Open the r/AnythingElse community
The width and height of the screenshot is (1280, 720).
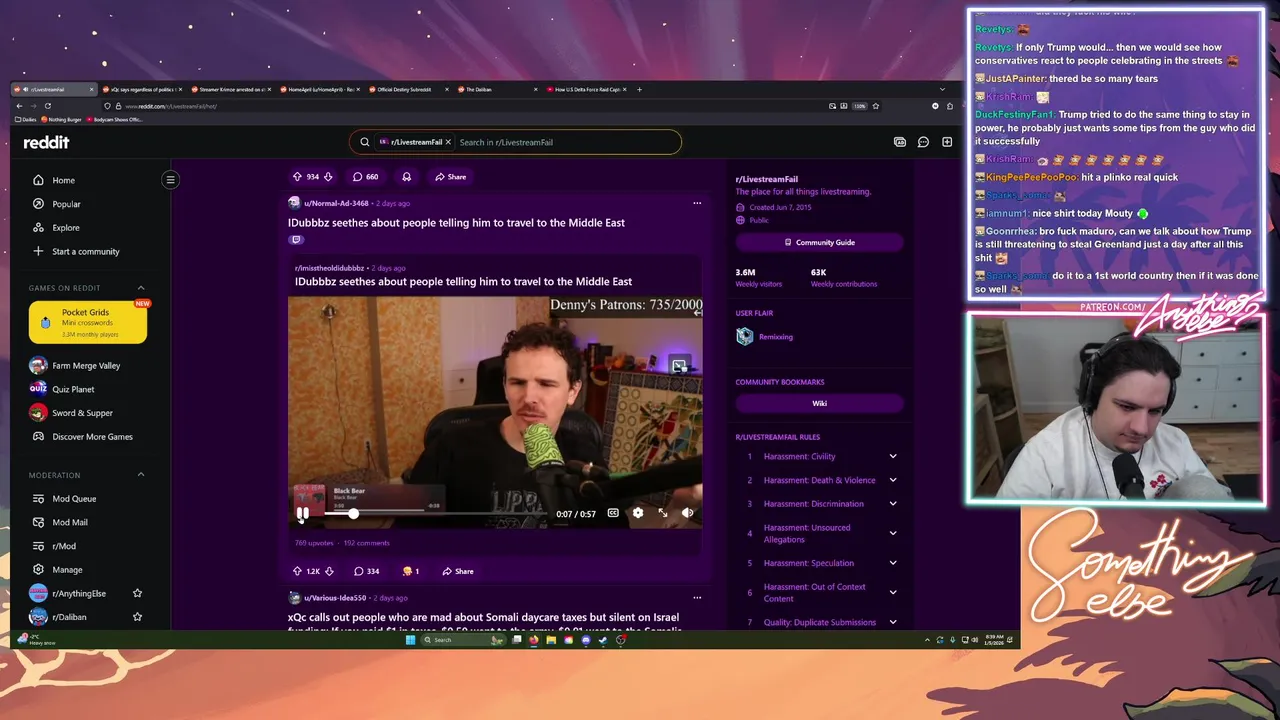point(78,594)
